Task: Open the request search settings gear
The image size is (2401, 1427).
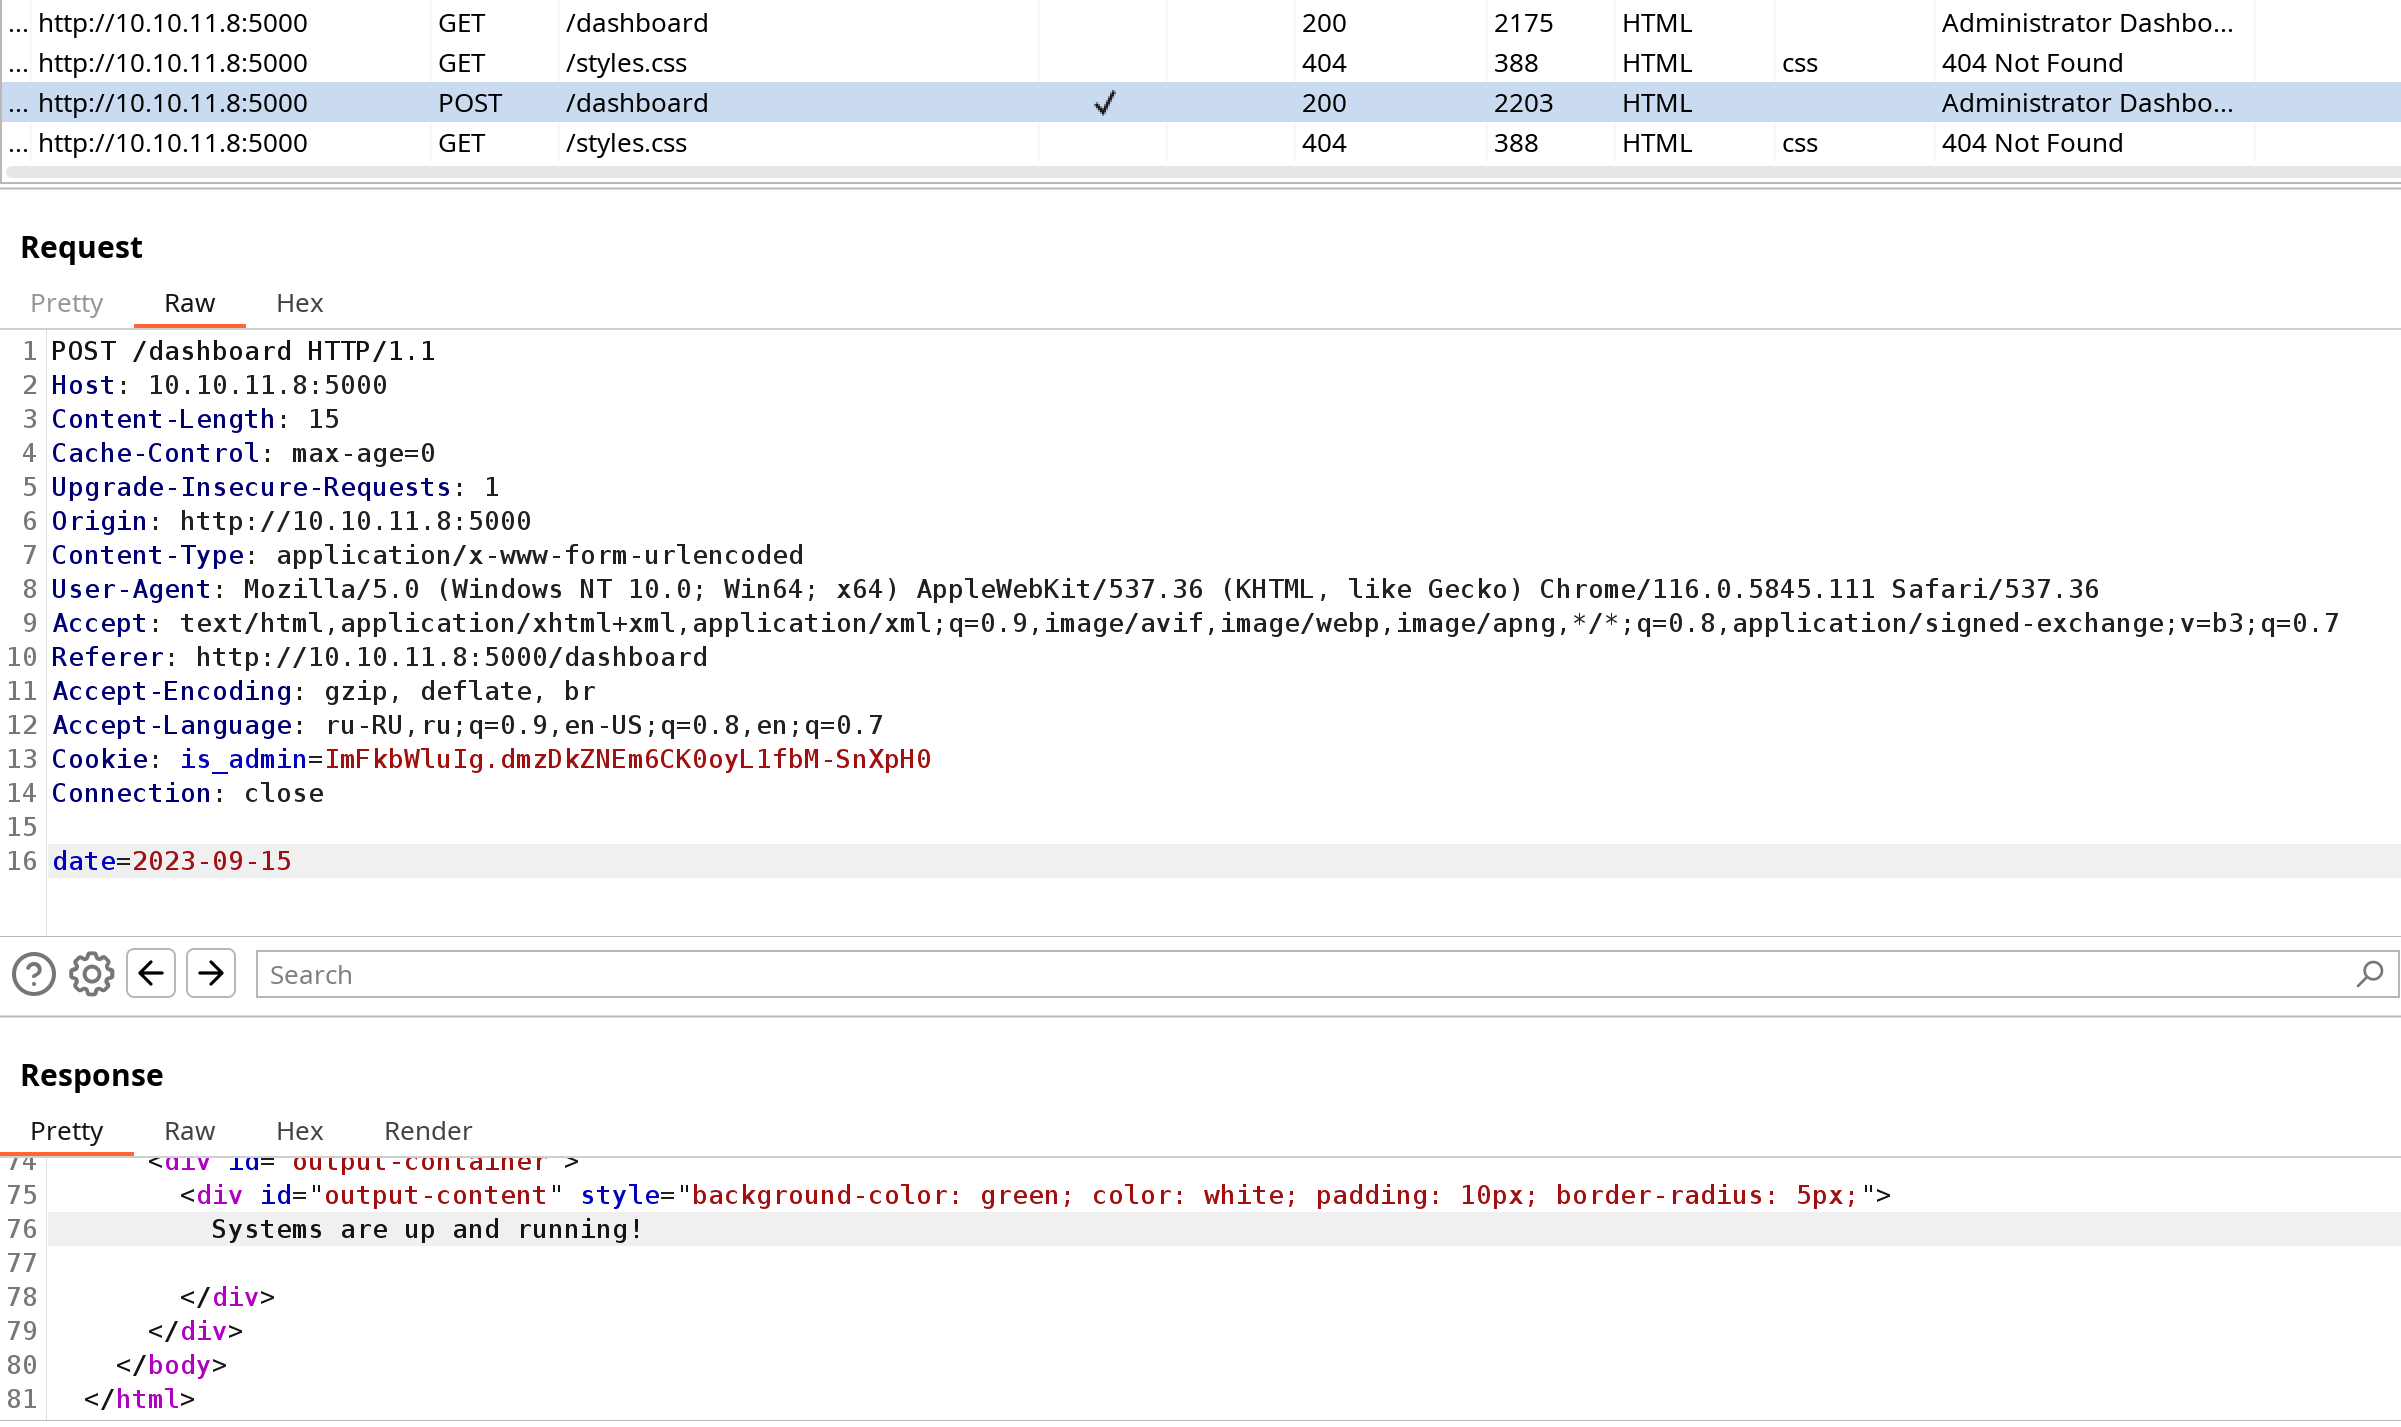Action: point(91,974)
